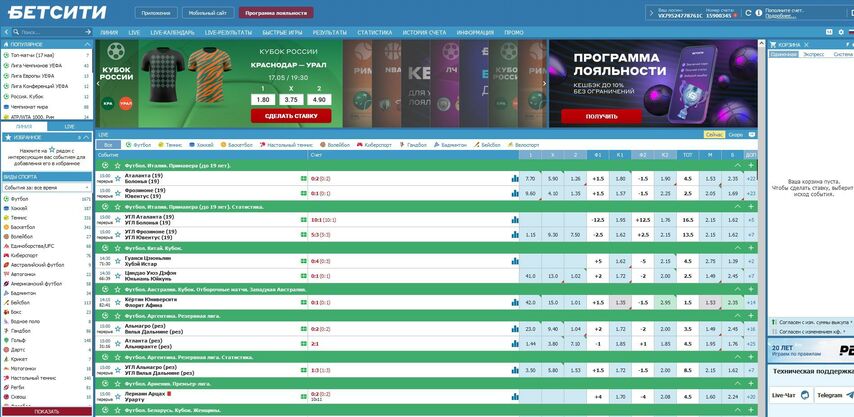Collapse the Избранное section
The image size is (854, 417).
point(87,138)
